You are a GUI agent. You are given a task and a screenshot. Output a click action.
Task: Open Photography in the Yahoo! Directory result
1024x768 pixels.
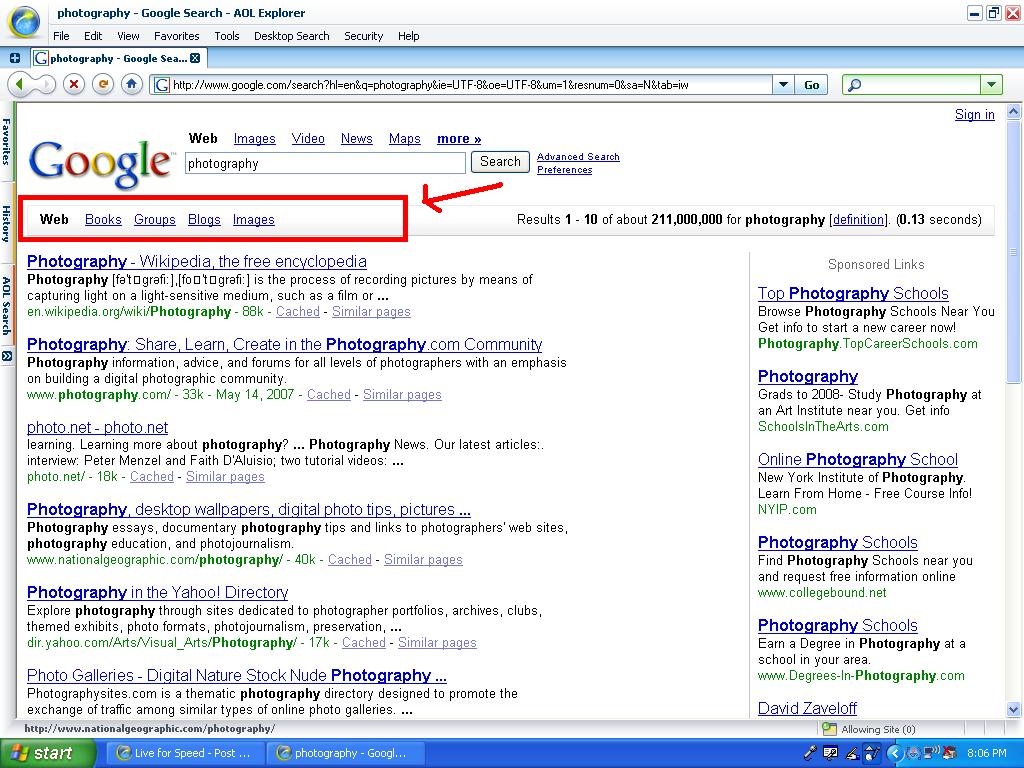point(157,592)
